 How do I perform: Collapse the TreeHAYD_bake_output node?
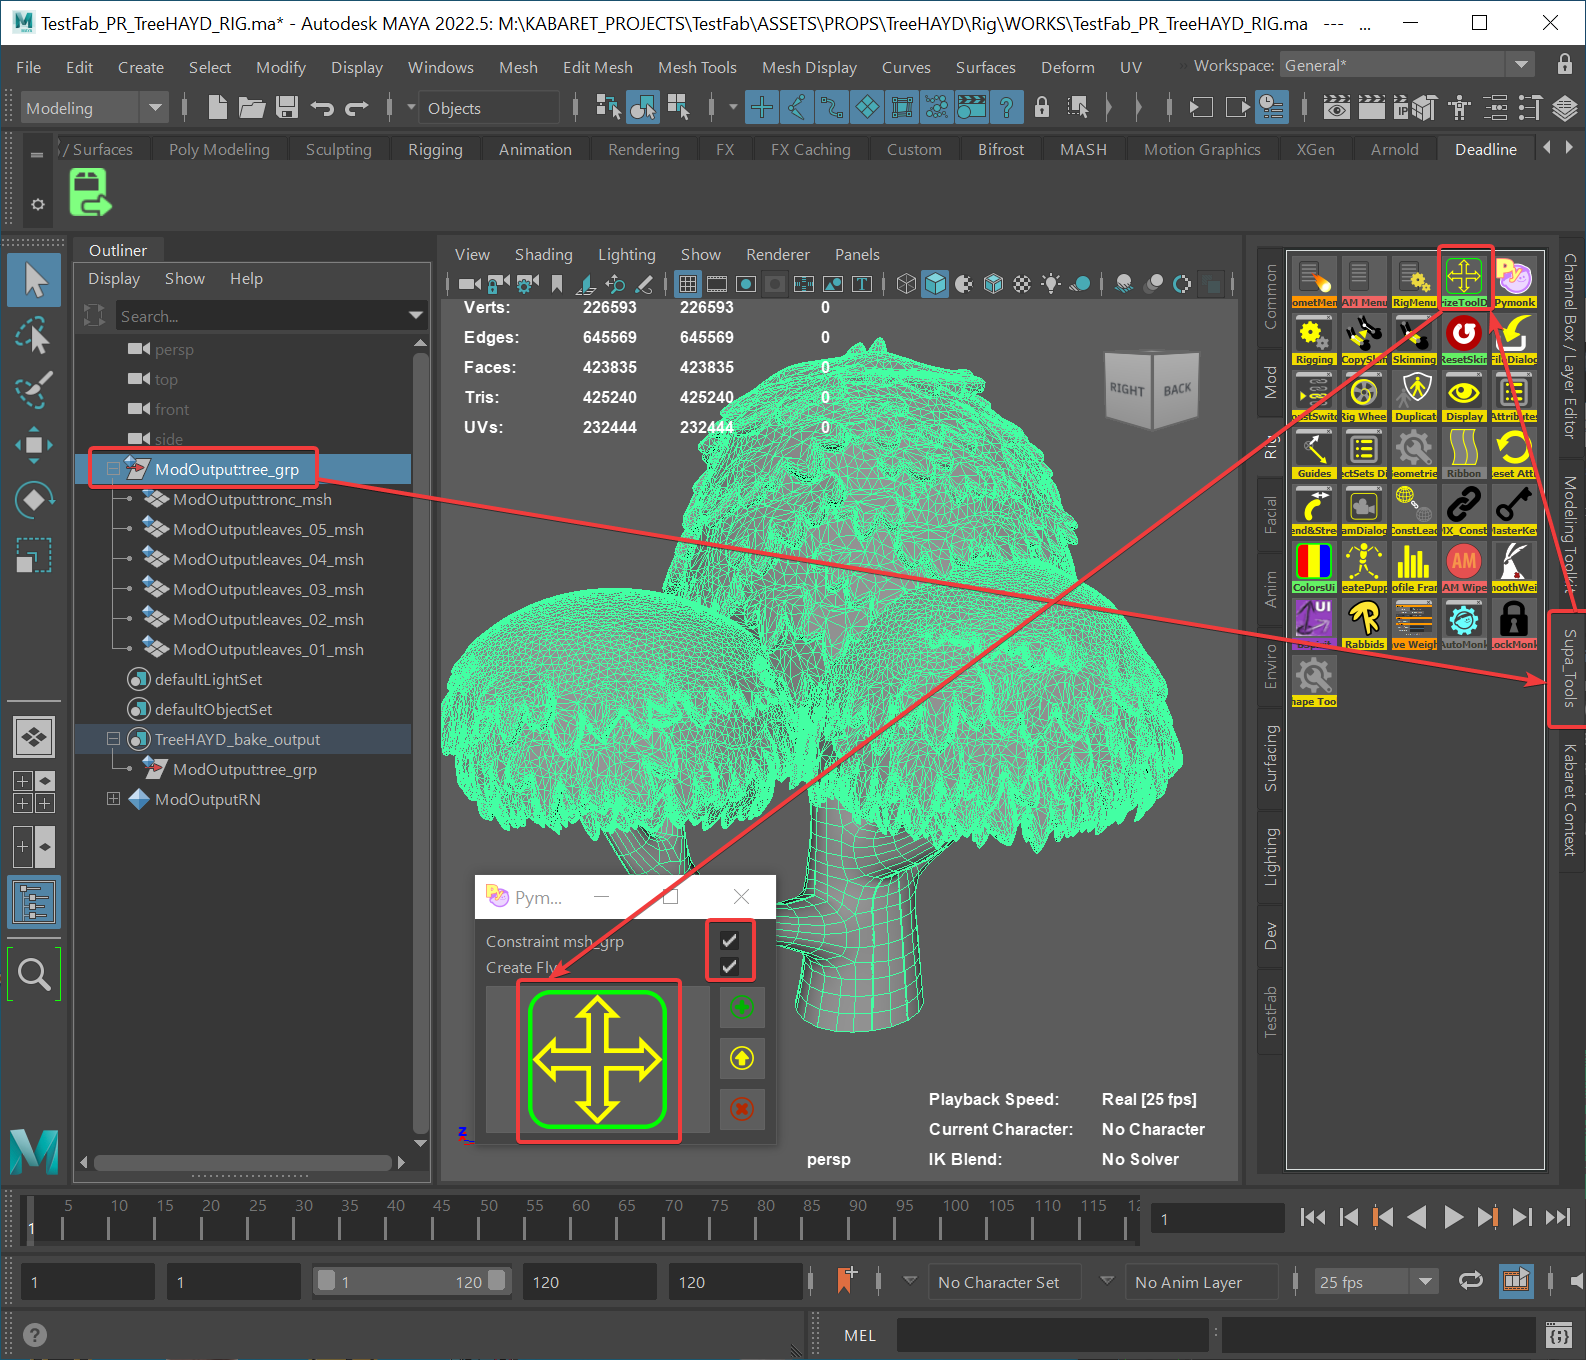coord(113,739)
